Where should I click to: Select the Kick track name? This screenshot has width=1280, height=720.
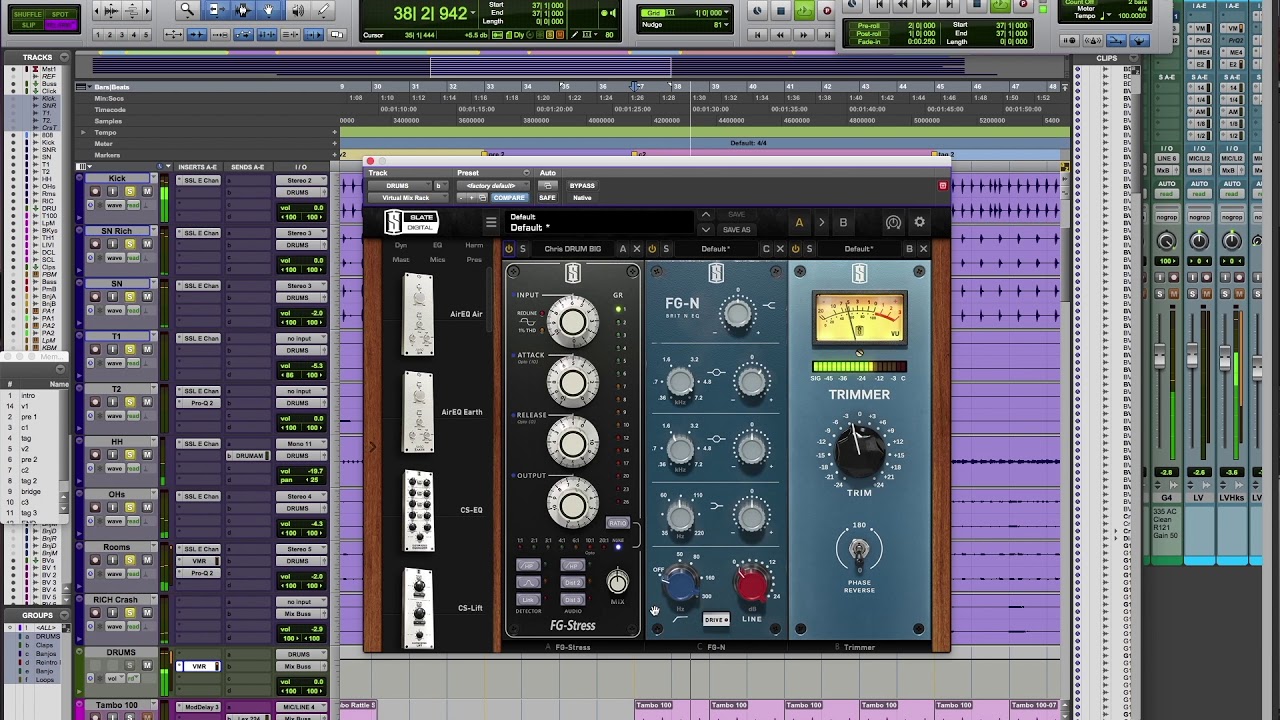point(117,179)
